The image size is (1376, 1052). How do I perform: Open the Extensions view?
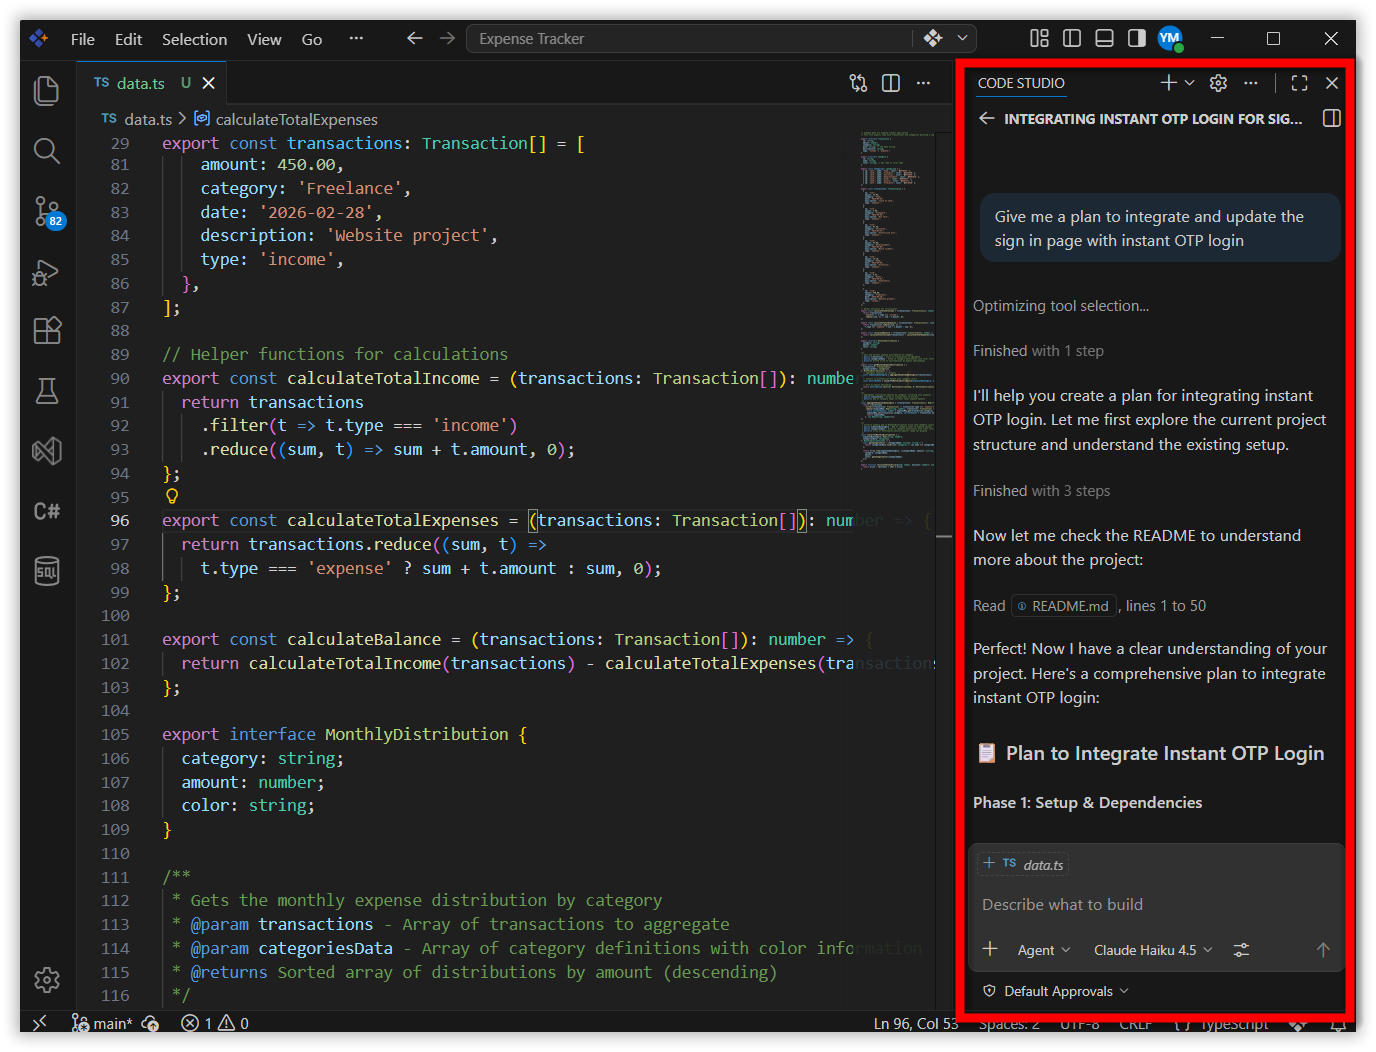(x=47, y=331)
